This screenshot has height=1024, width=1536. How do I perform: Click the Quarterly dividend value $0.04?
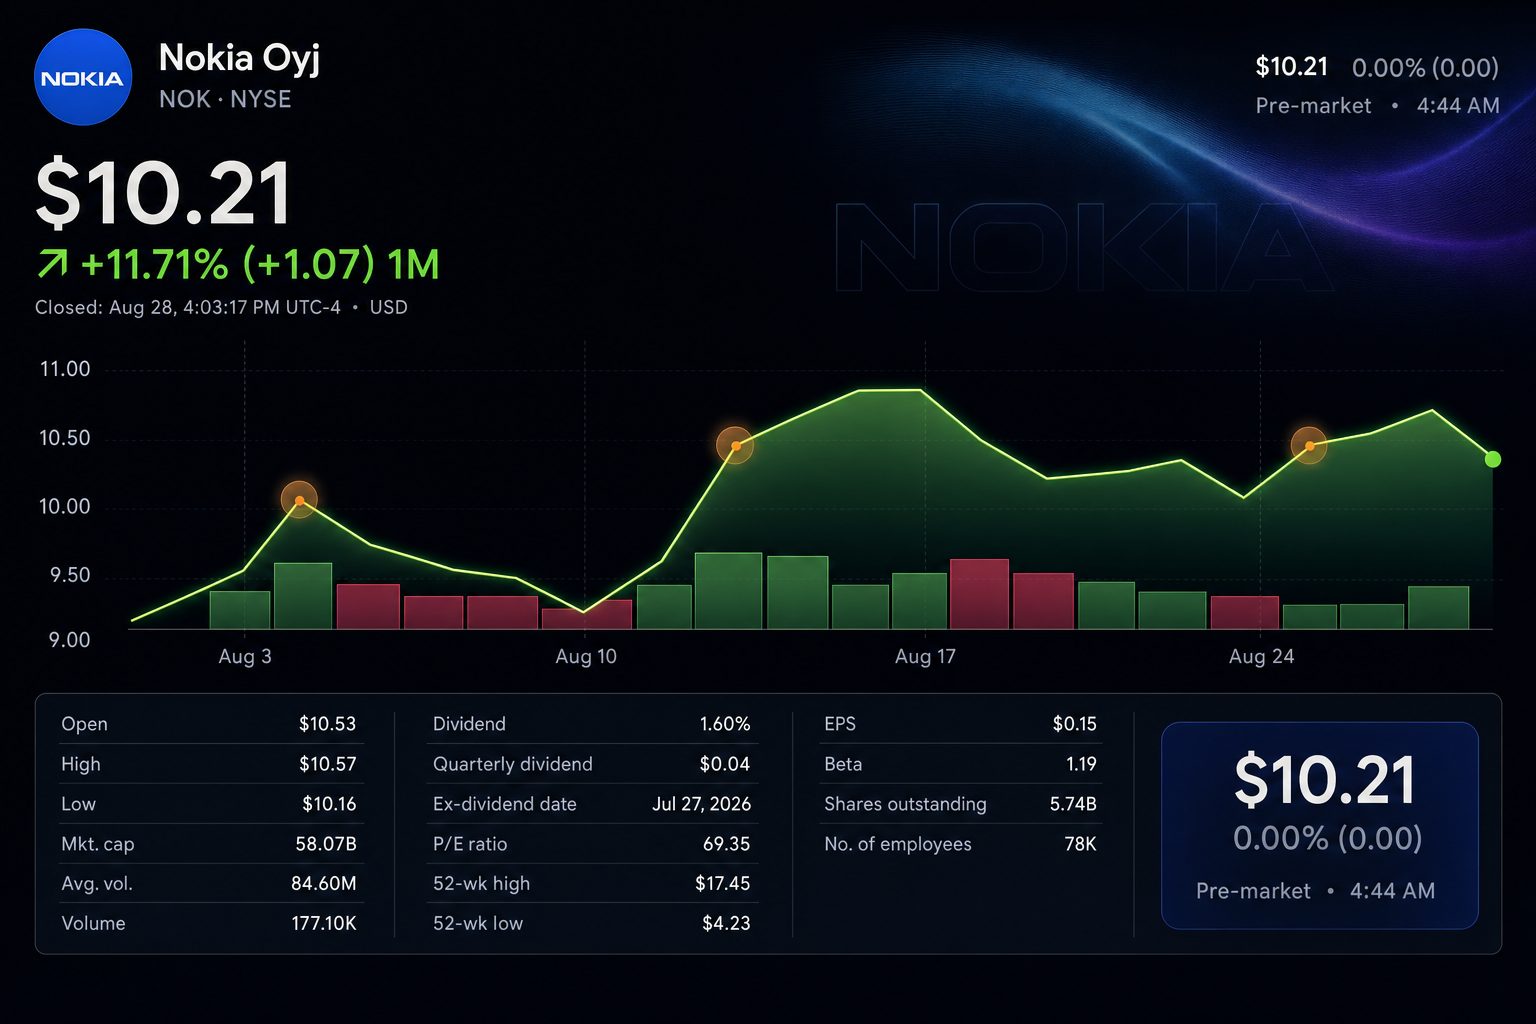[x=725, y=763]
